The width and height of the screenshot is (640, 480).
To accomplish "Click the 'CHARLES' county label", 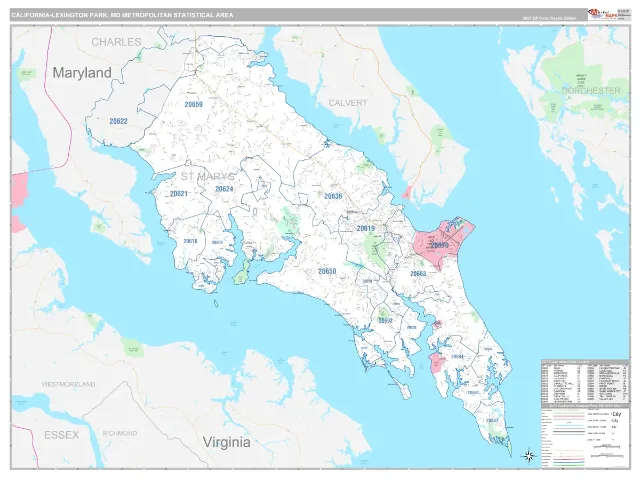I will point(116,42).
